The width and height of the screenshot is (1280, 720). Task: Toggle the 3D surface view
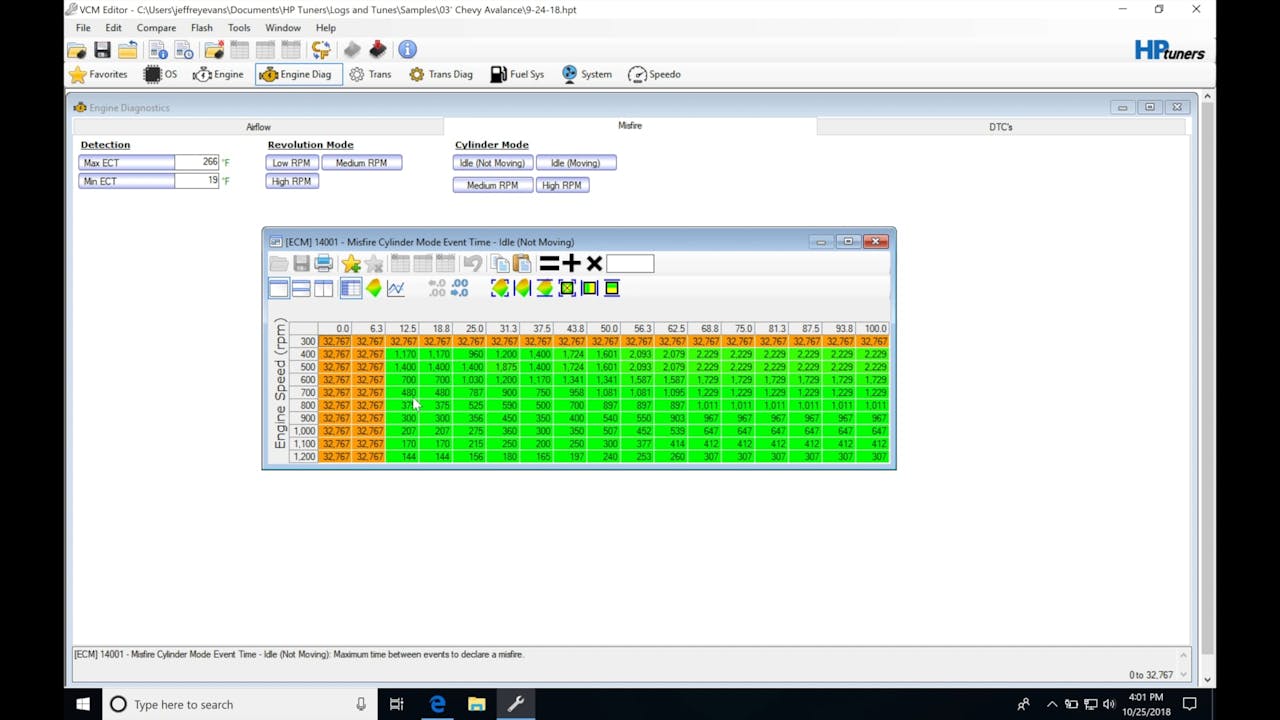point(374,288)
